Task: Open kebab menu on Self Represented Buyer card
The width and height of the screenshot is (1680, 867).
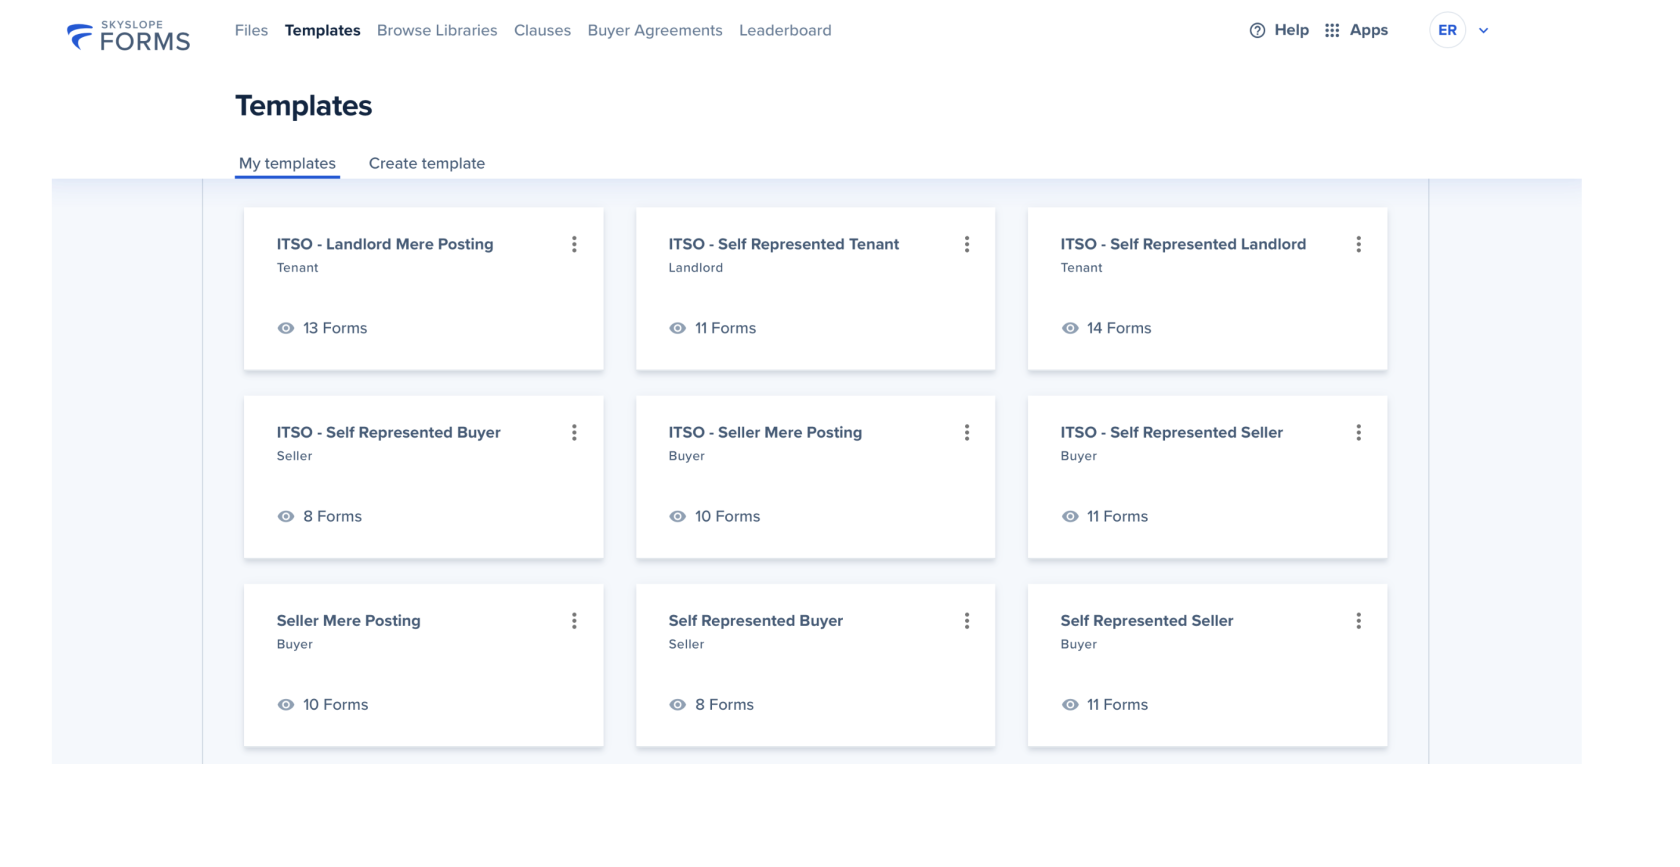Action: pos(967,621)
